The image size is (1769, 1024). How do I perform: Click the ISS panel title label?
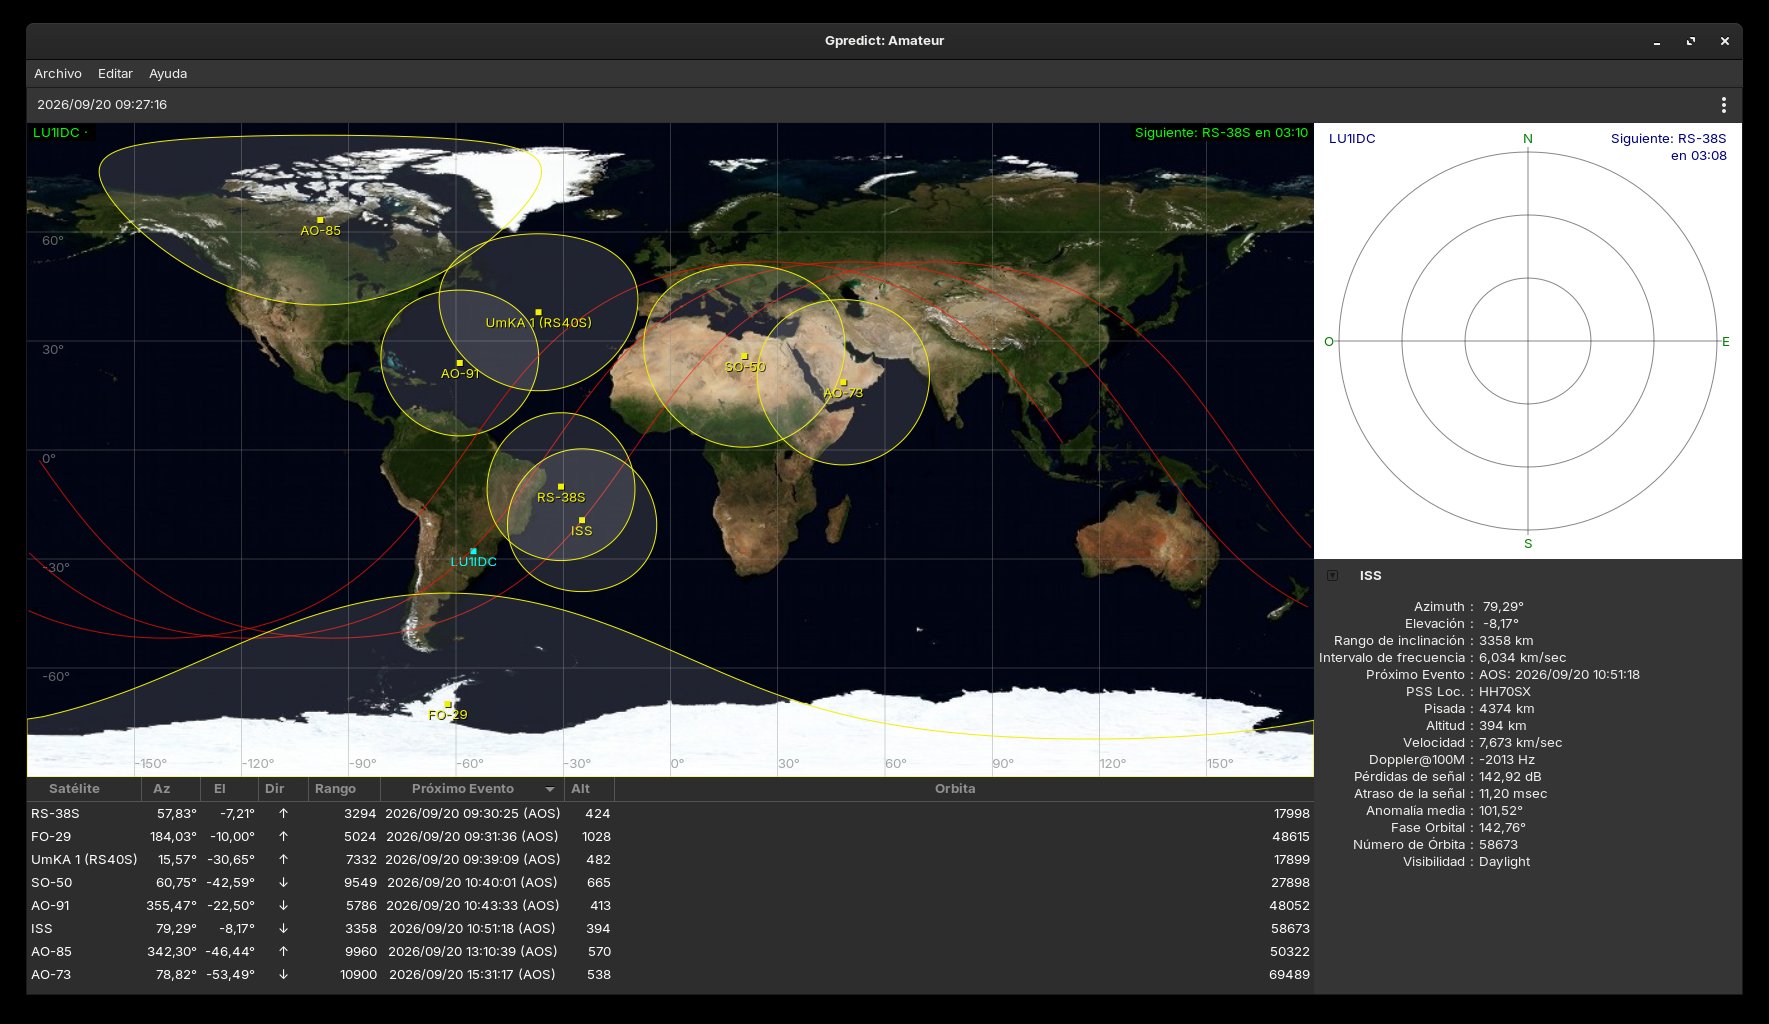pos(1371,576)
